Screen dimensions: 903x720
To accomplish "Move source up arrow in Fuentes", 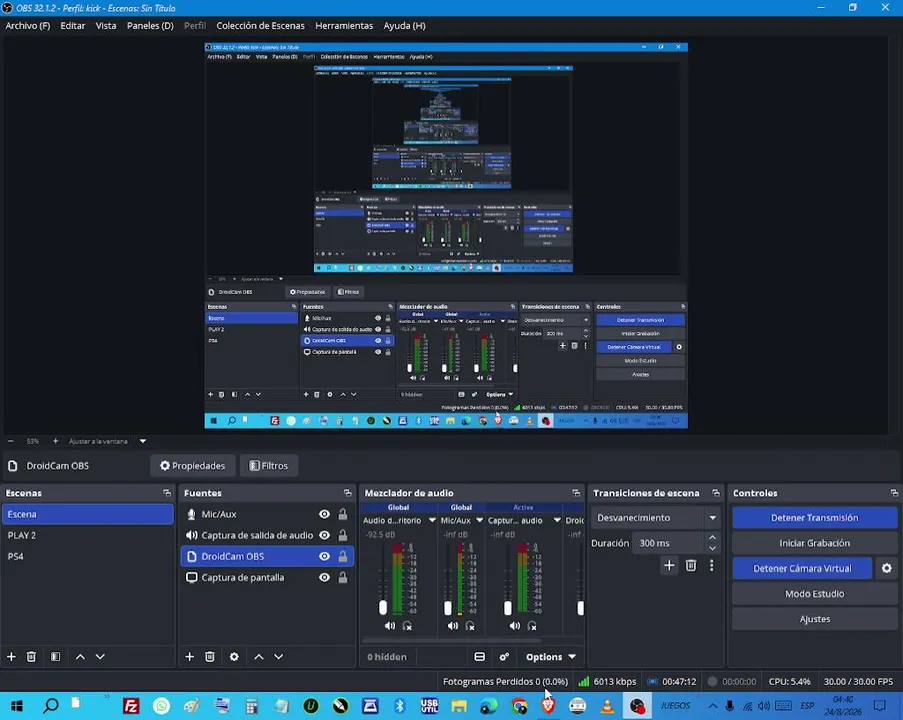I will pos(259,657).
